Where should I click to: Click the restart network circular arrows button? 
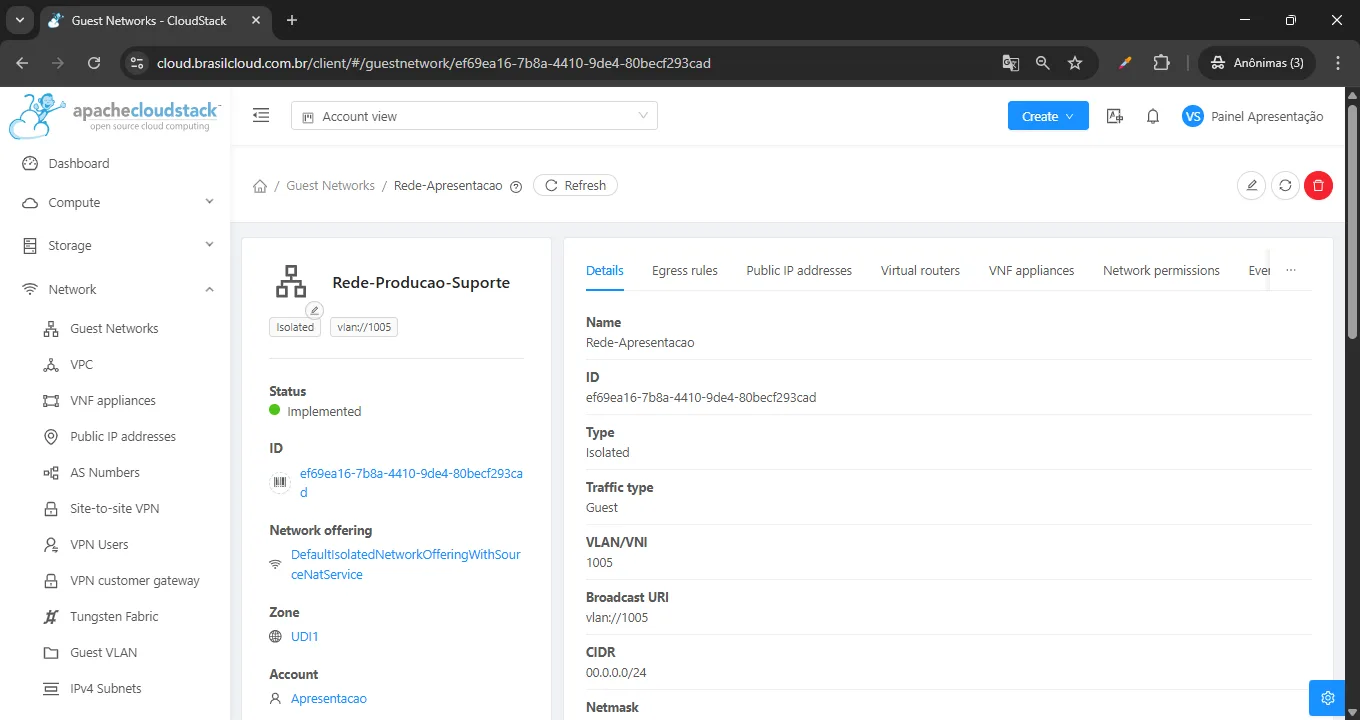(1285, 185)
